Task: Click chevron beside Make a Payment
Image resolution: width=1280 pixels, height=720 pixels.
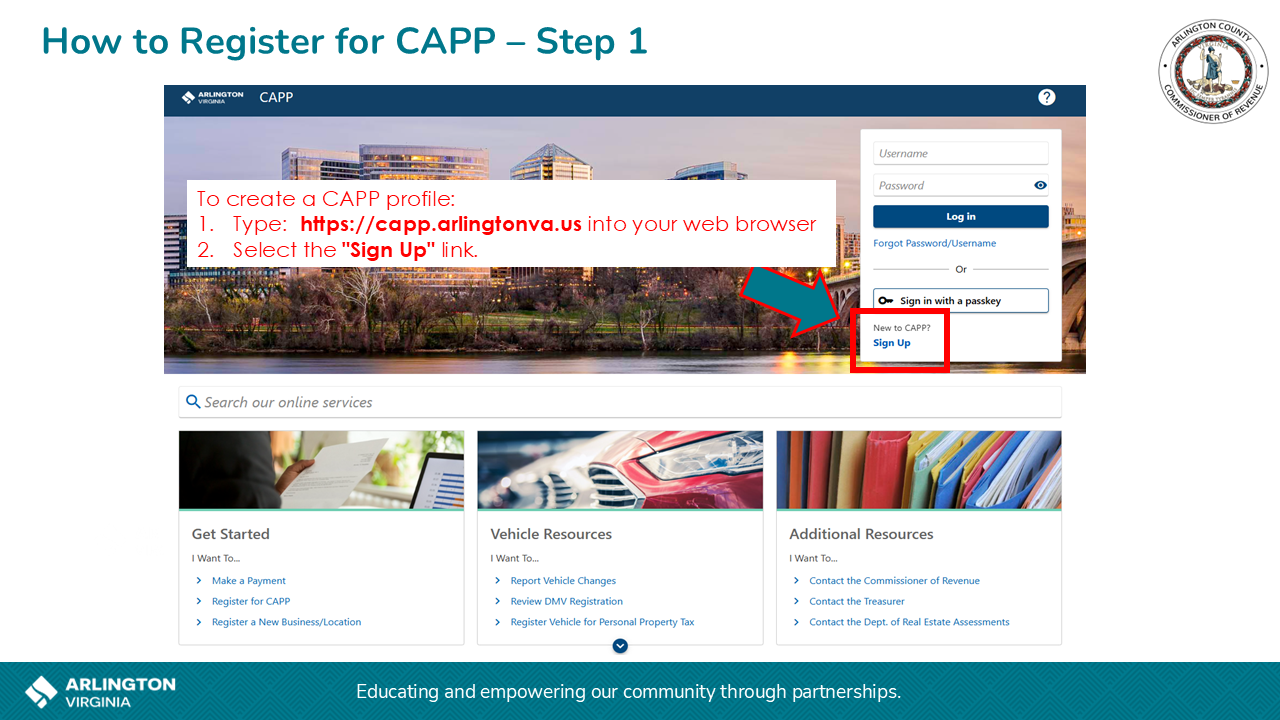Action: pos(200,580)
